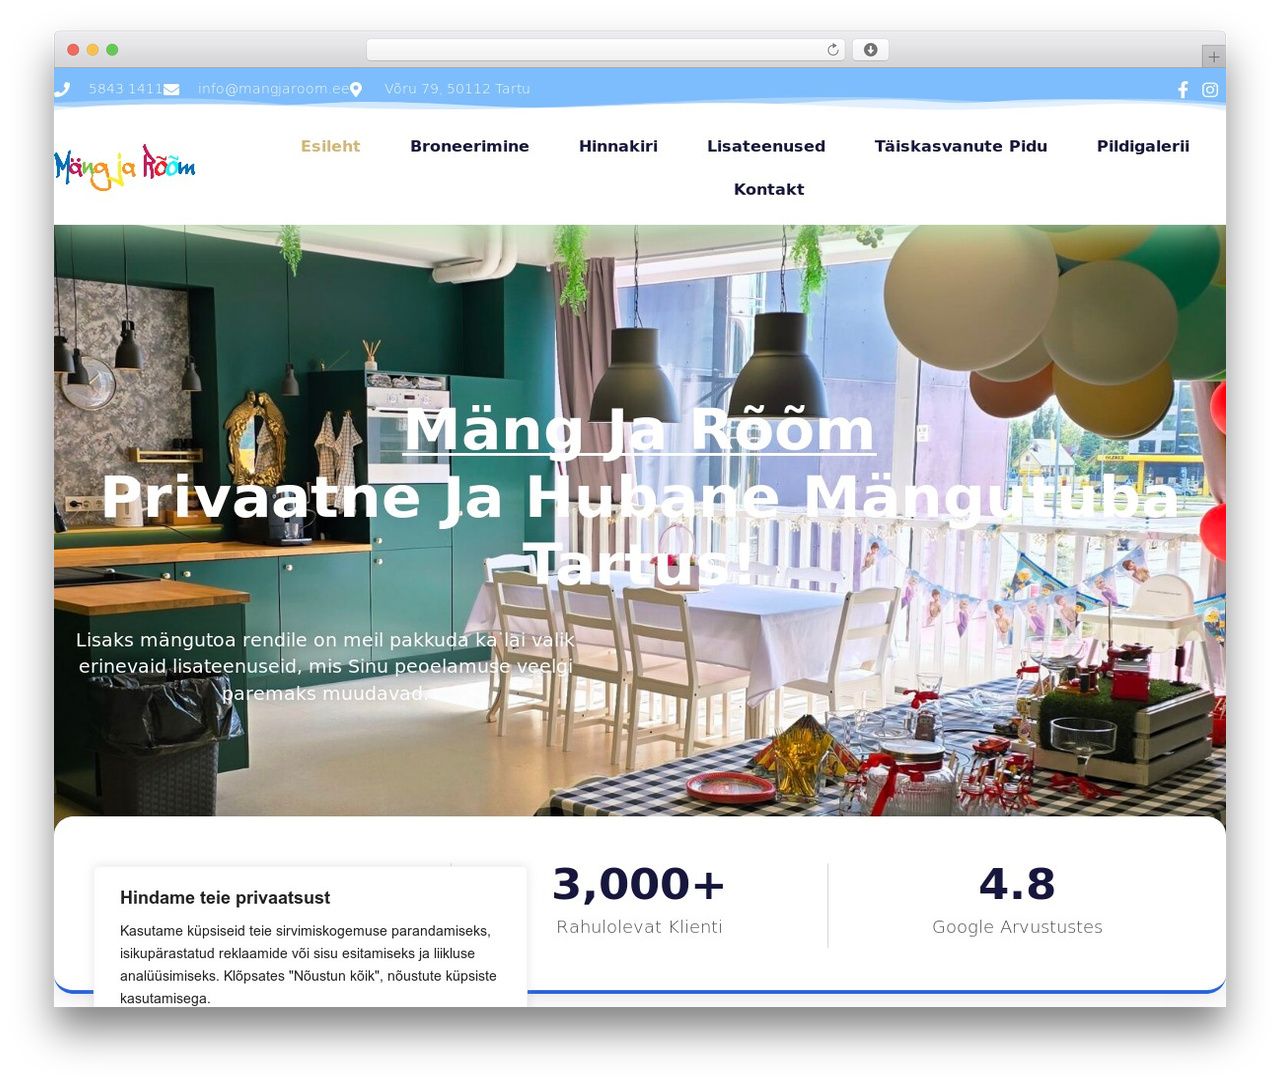Viewport: 1280px width, 1084px height.
Task: Open the Lisateenused menu item
Action: (766, 146)
